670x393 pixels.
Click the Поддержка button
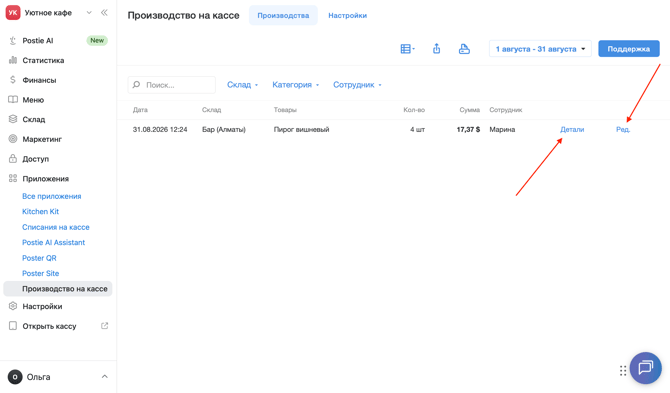pyautogui.click(x=629, y=49)
